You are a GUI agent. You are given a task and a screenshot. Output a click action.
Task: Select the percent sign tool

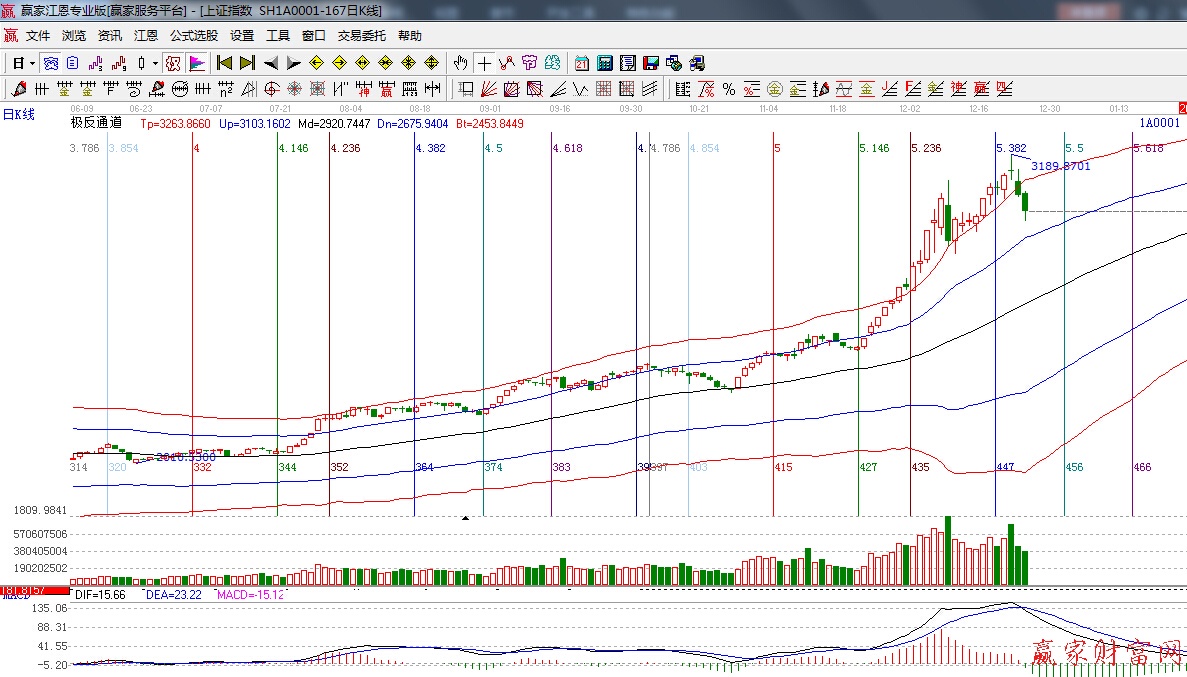(729, 89)
